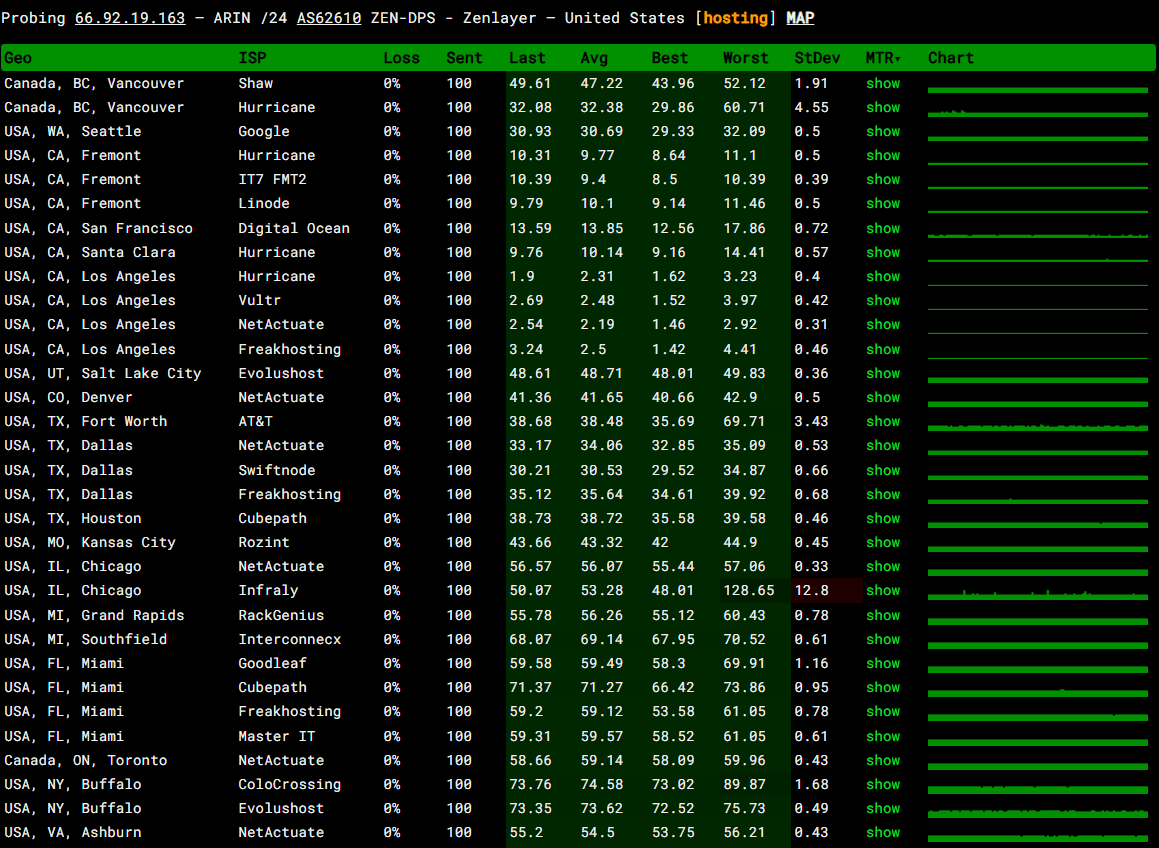Show MTR for Miami Goodleaf row
Screen dimensions: 1159x848
tap(883, 663)
